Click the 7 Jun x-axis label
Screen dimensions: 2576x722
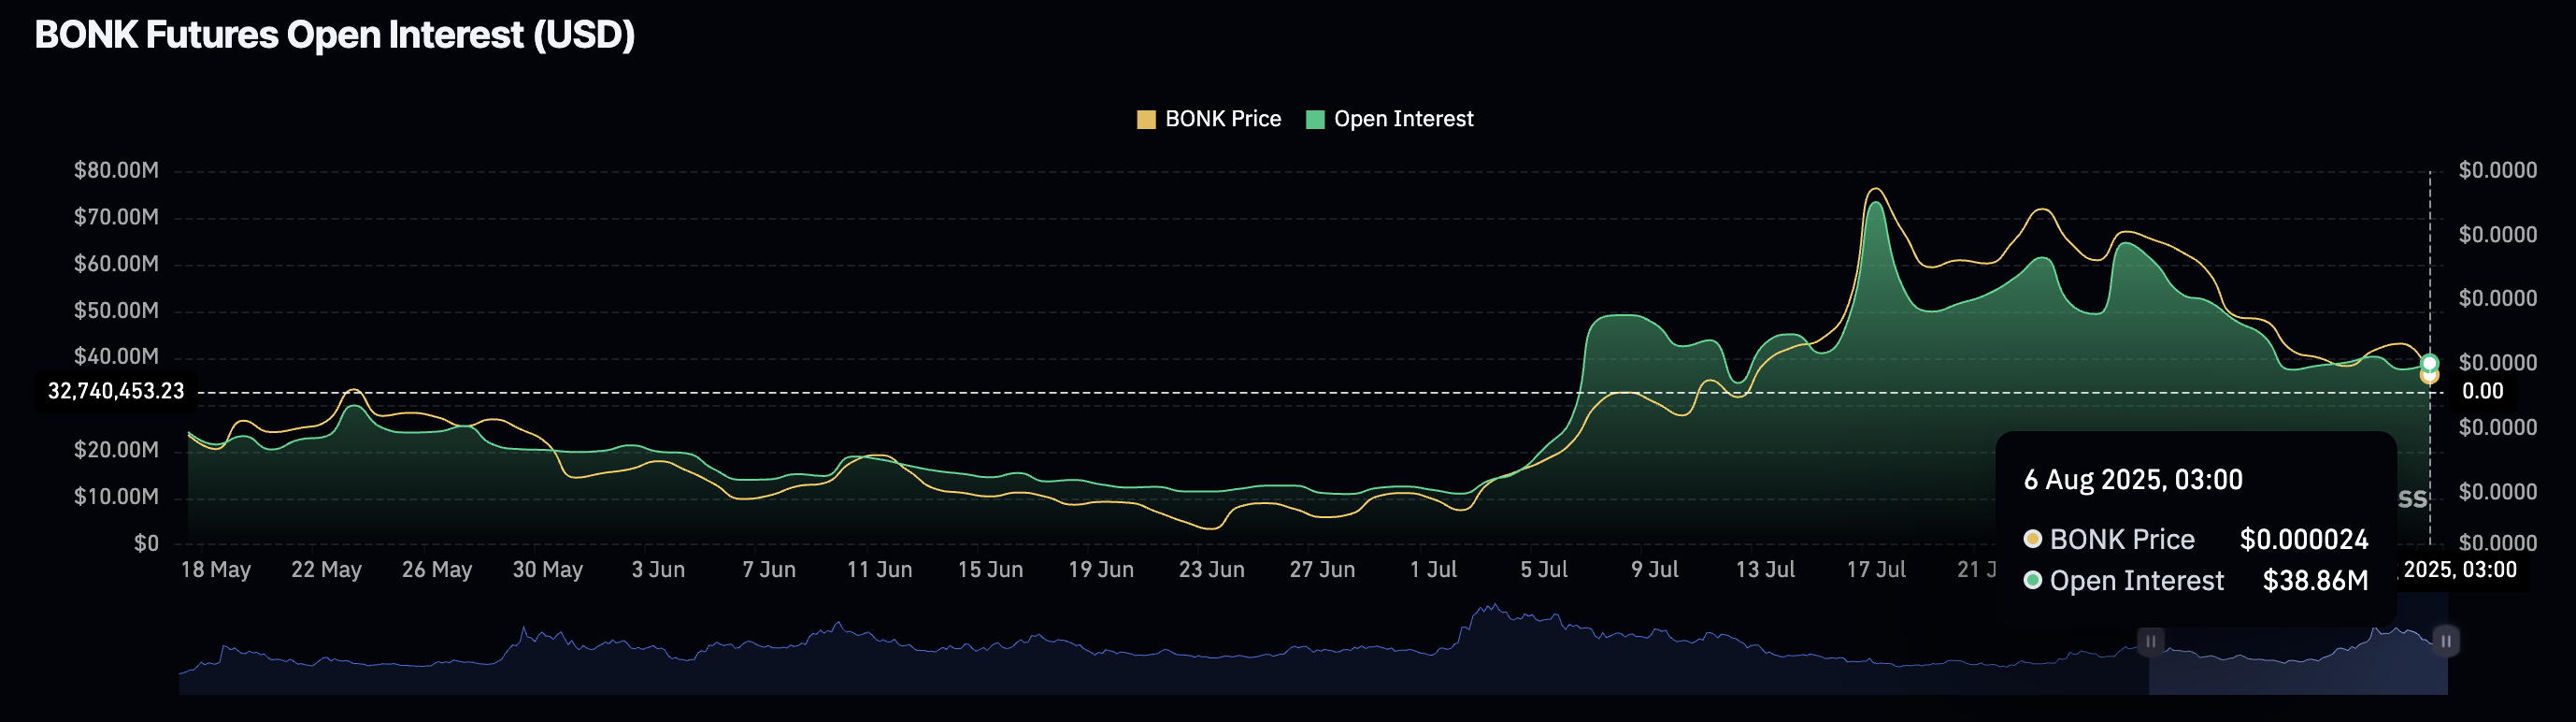pos(769,570)
